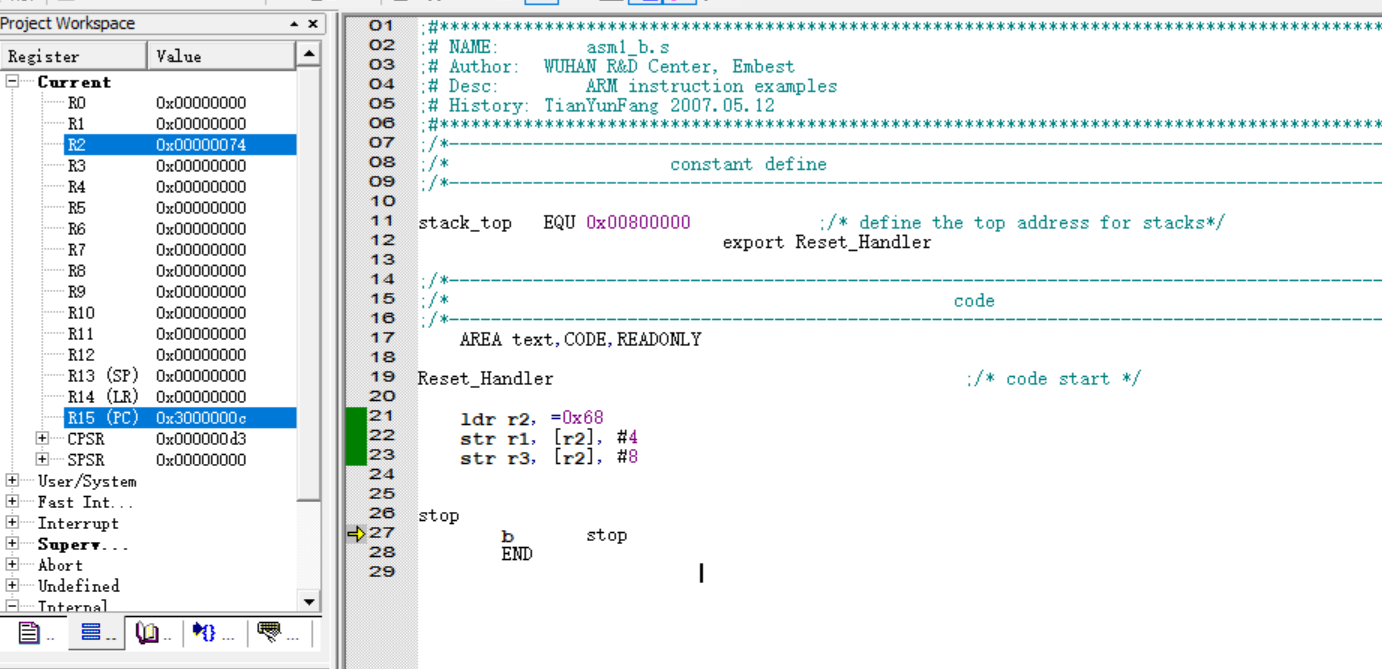This screenshot has width=1382, height=669.
Task: Click PC value 0x3000000c
Action: [x=201, y=418]
